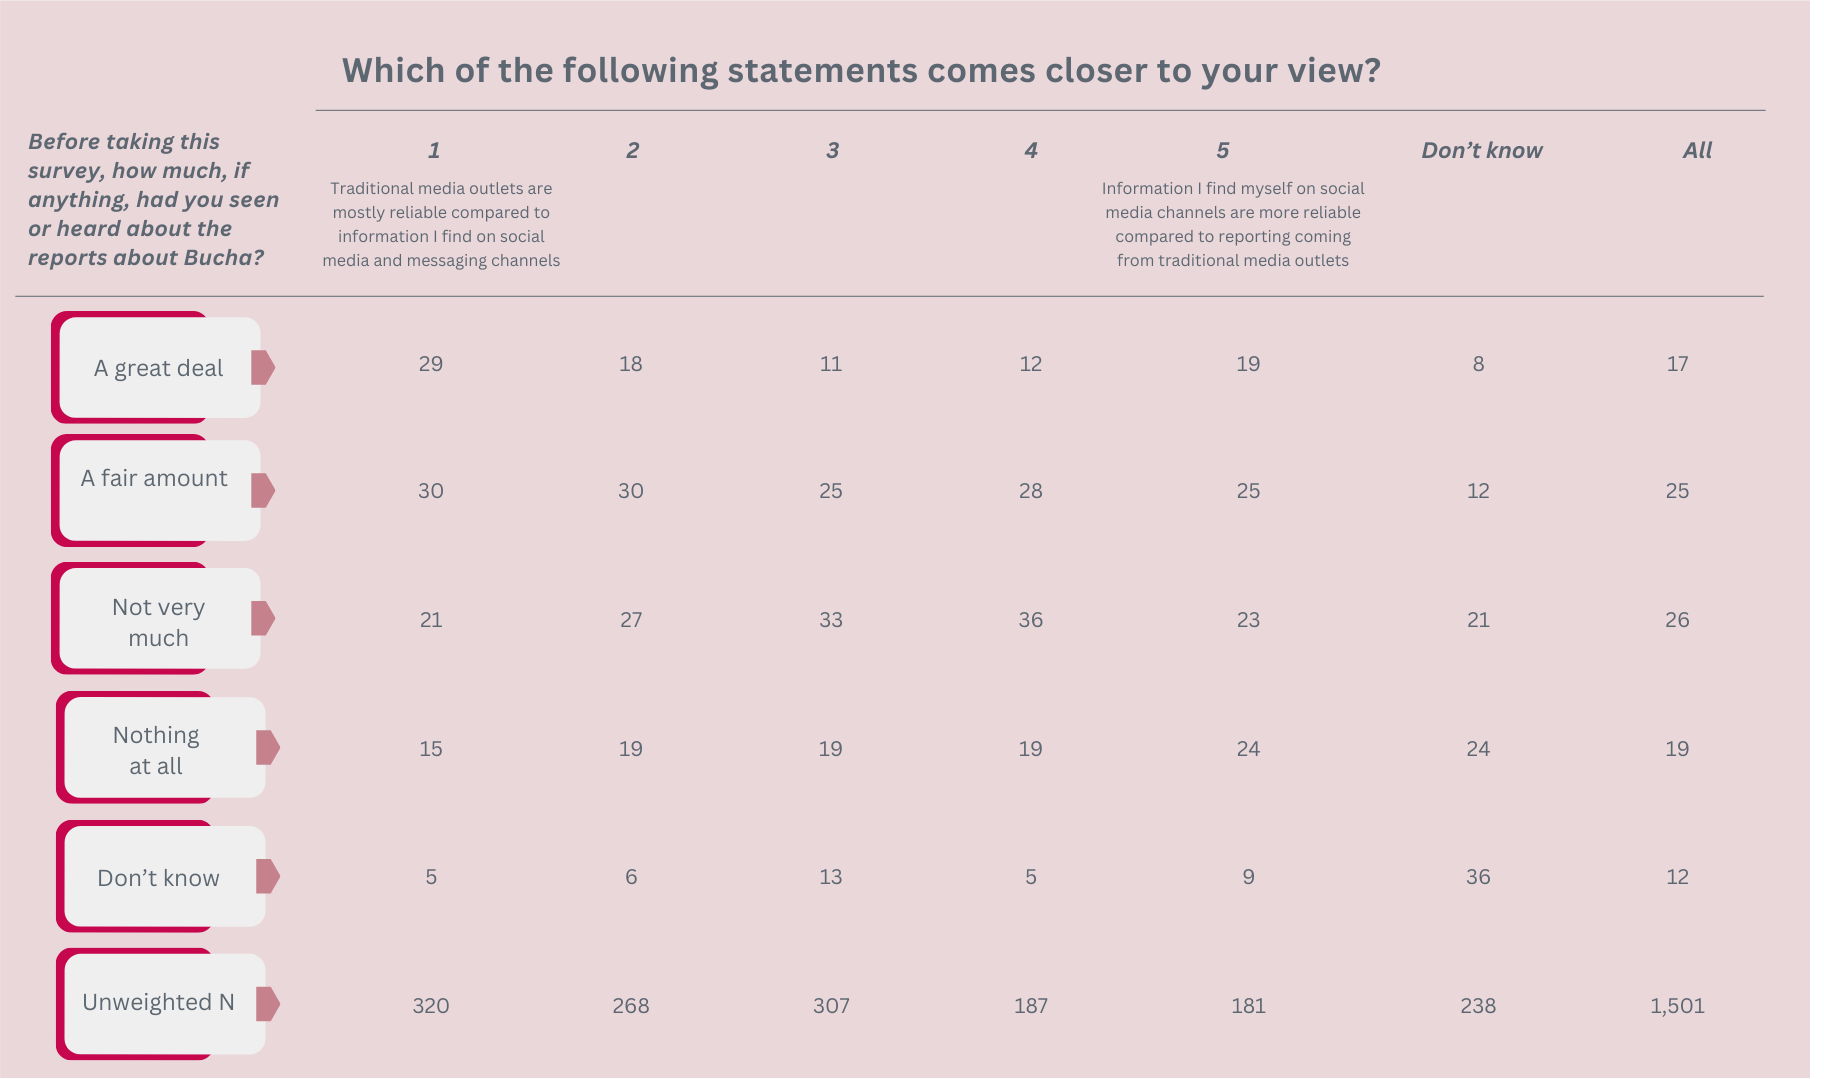Click the chart title about statements

tap(861, 70)
